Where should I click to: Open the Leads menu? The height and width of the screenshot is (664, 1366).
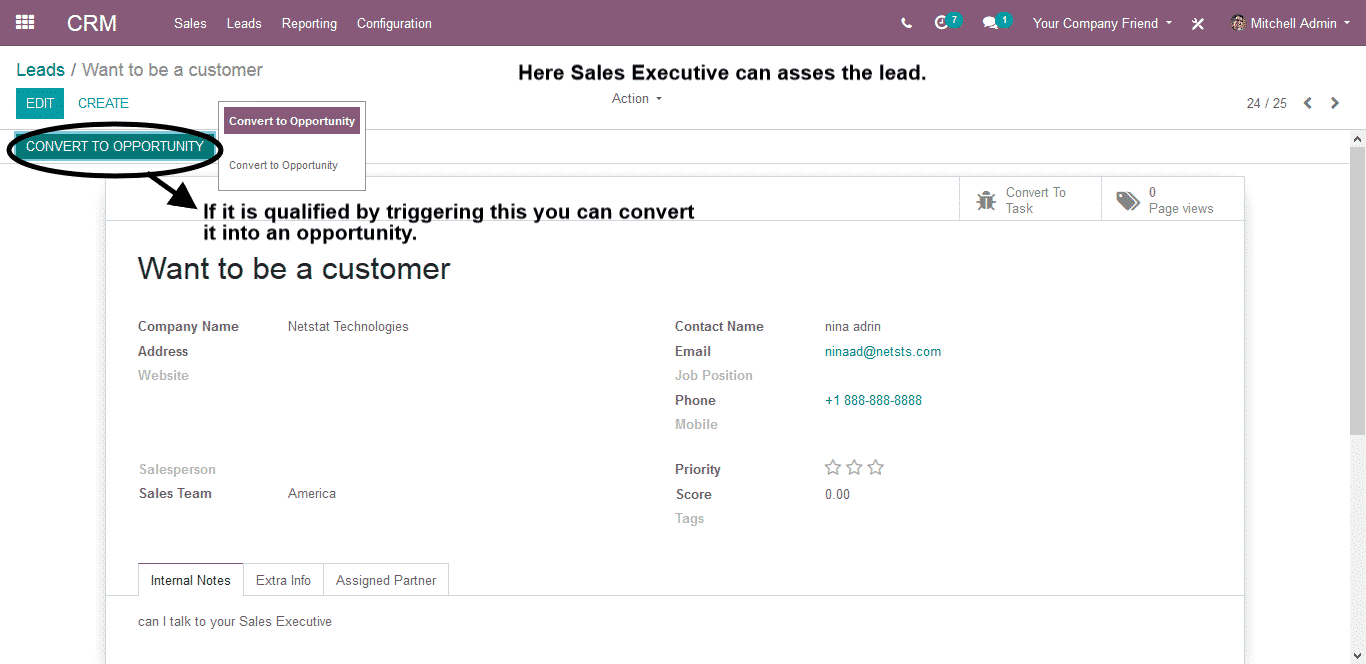tap(244, 23)
